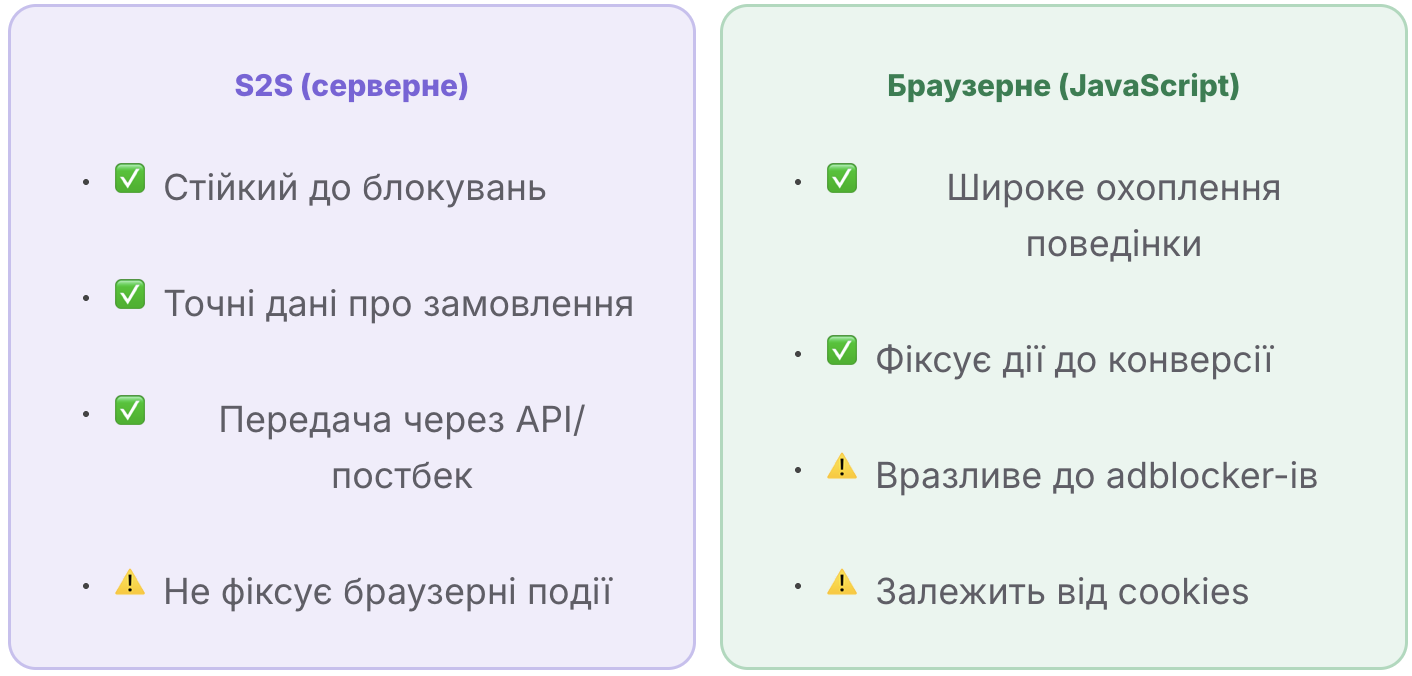Click green checkmark beside 'Широке охоплення поведінки'
Image resolution: width=1412 pixels, height=676 pixels.
842,179
